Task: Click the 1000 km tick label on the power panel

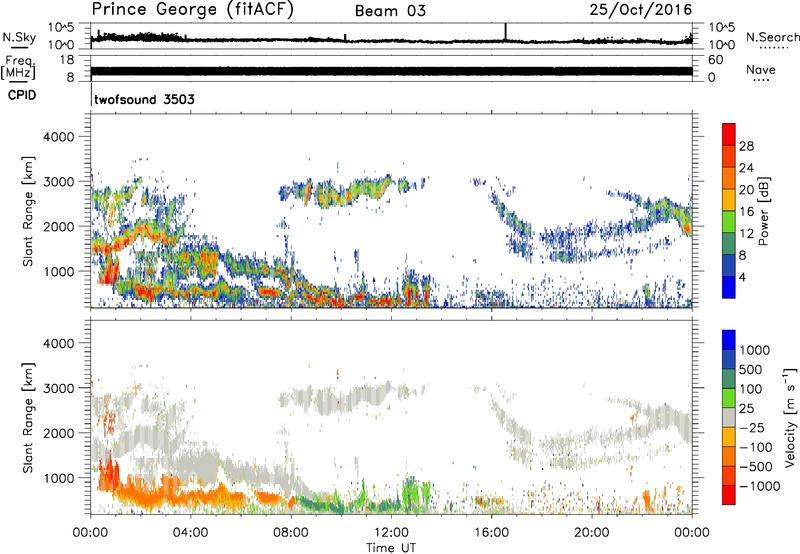Action: pos(58,271)
